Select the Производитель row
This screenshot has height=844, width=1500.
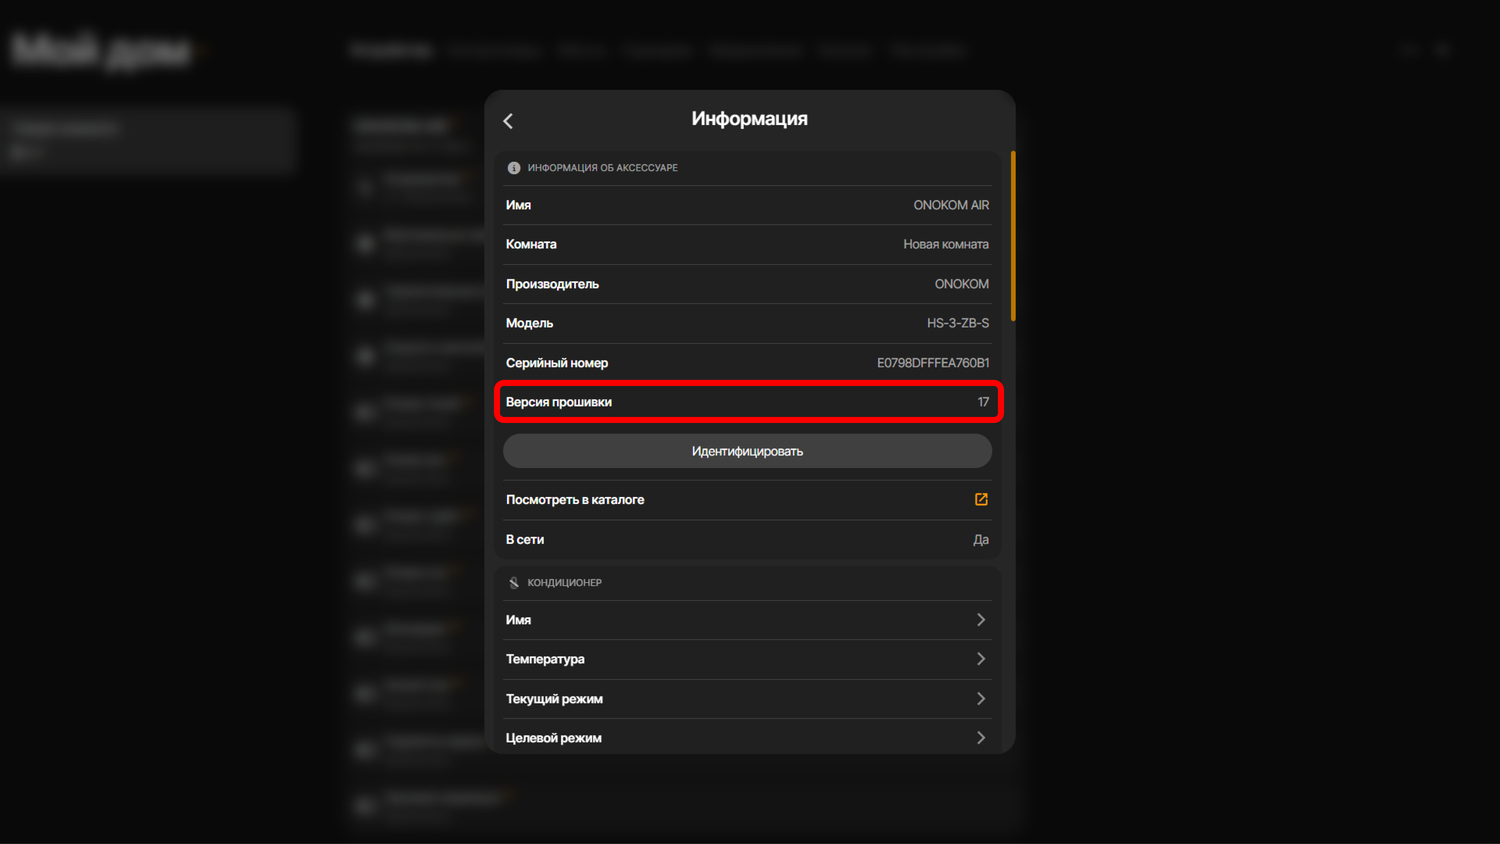747,284
